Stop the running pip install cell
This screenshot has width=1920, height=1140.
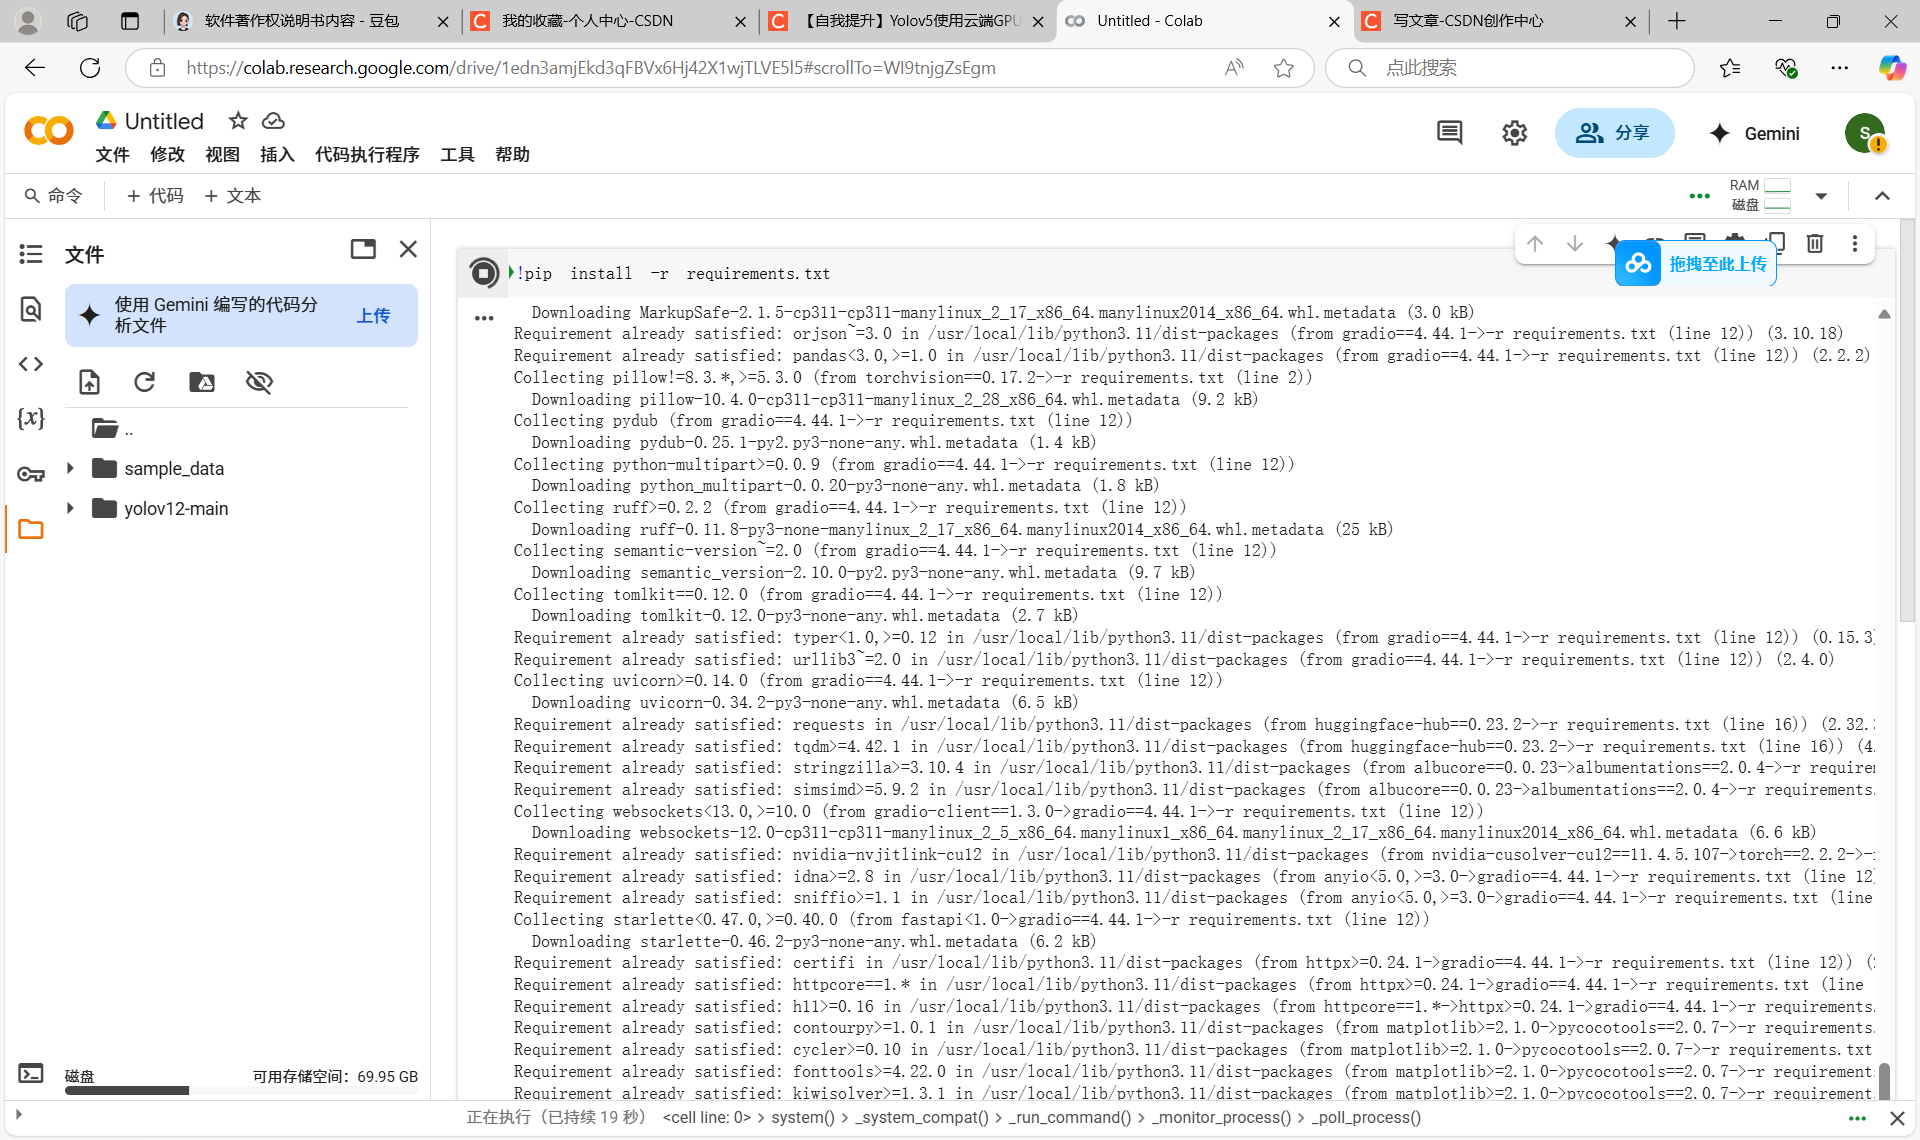[484, 273]
